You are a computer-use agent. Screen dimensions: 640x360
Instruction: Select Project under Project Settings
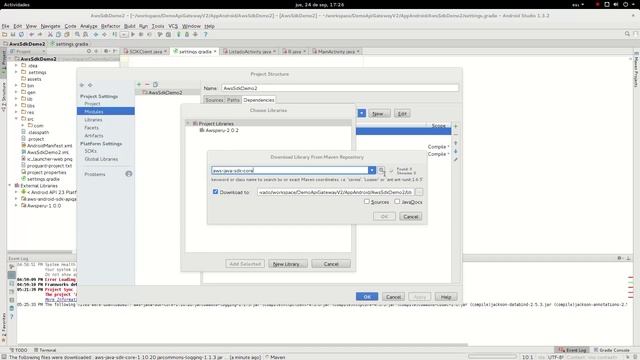point(92,104)
